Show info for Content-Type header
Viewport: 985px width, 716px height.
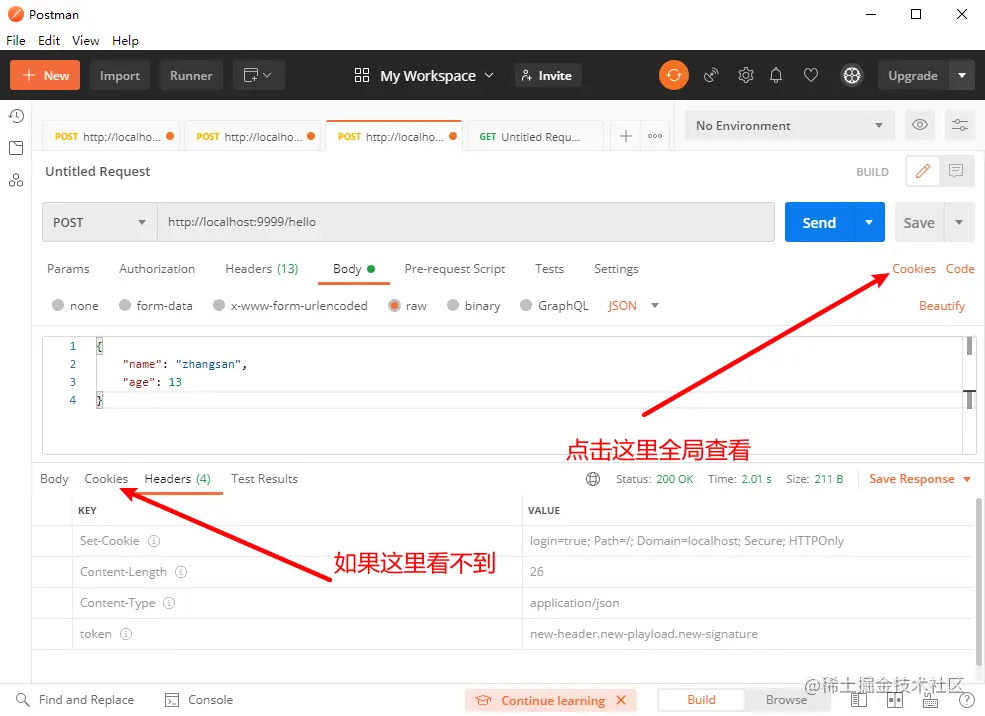pyautogui.click(x=169, y=603)
